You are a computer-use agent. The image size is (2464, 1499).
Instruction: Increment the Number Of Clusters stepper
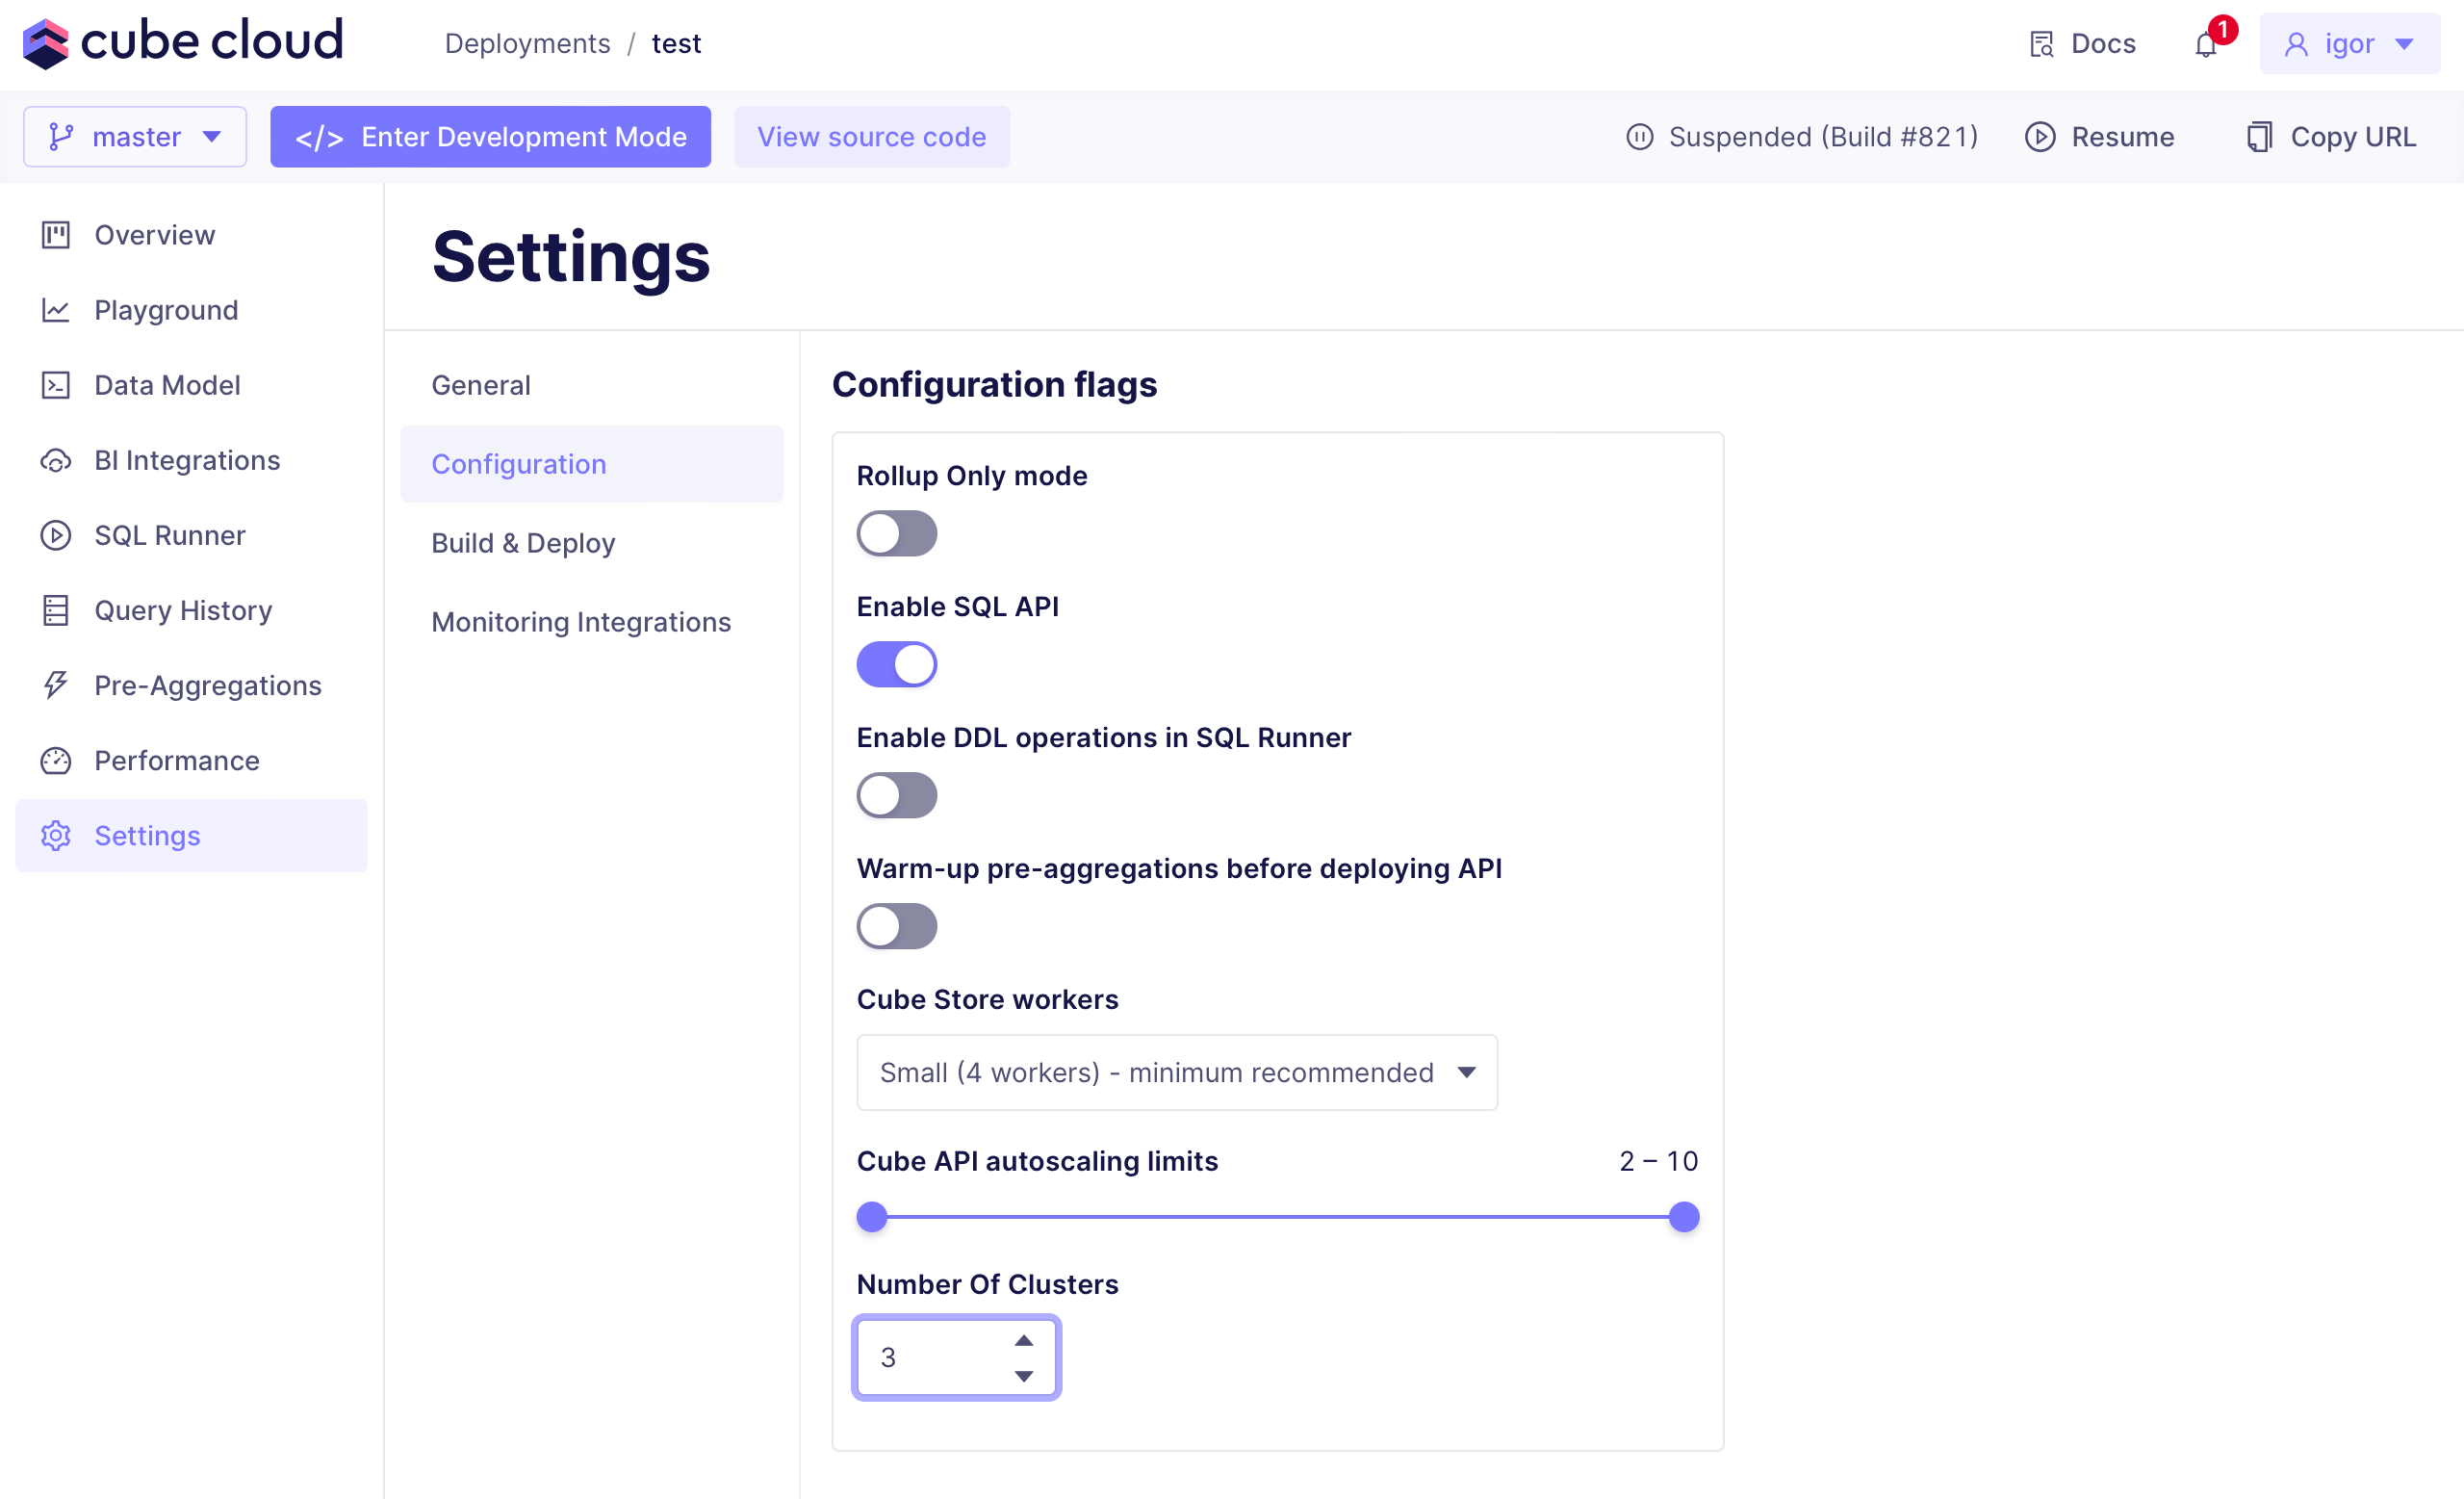(1023, 1340)
